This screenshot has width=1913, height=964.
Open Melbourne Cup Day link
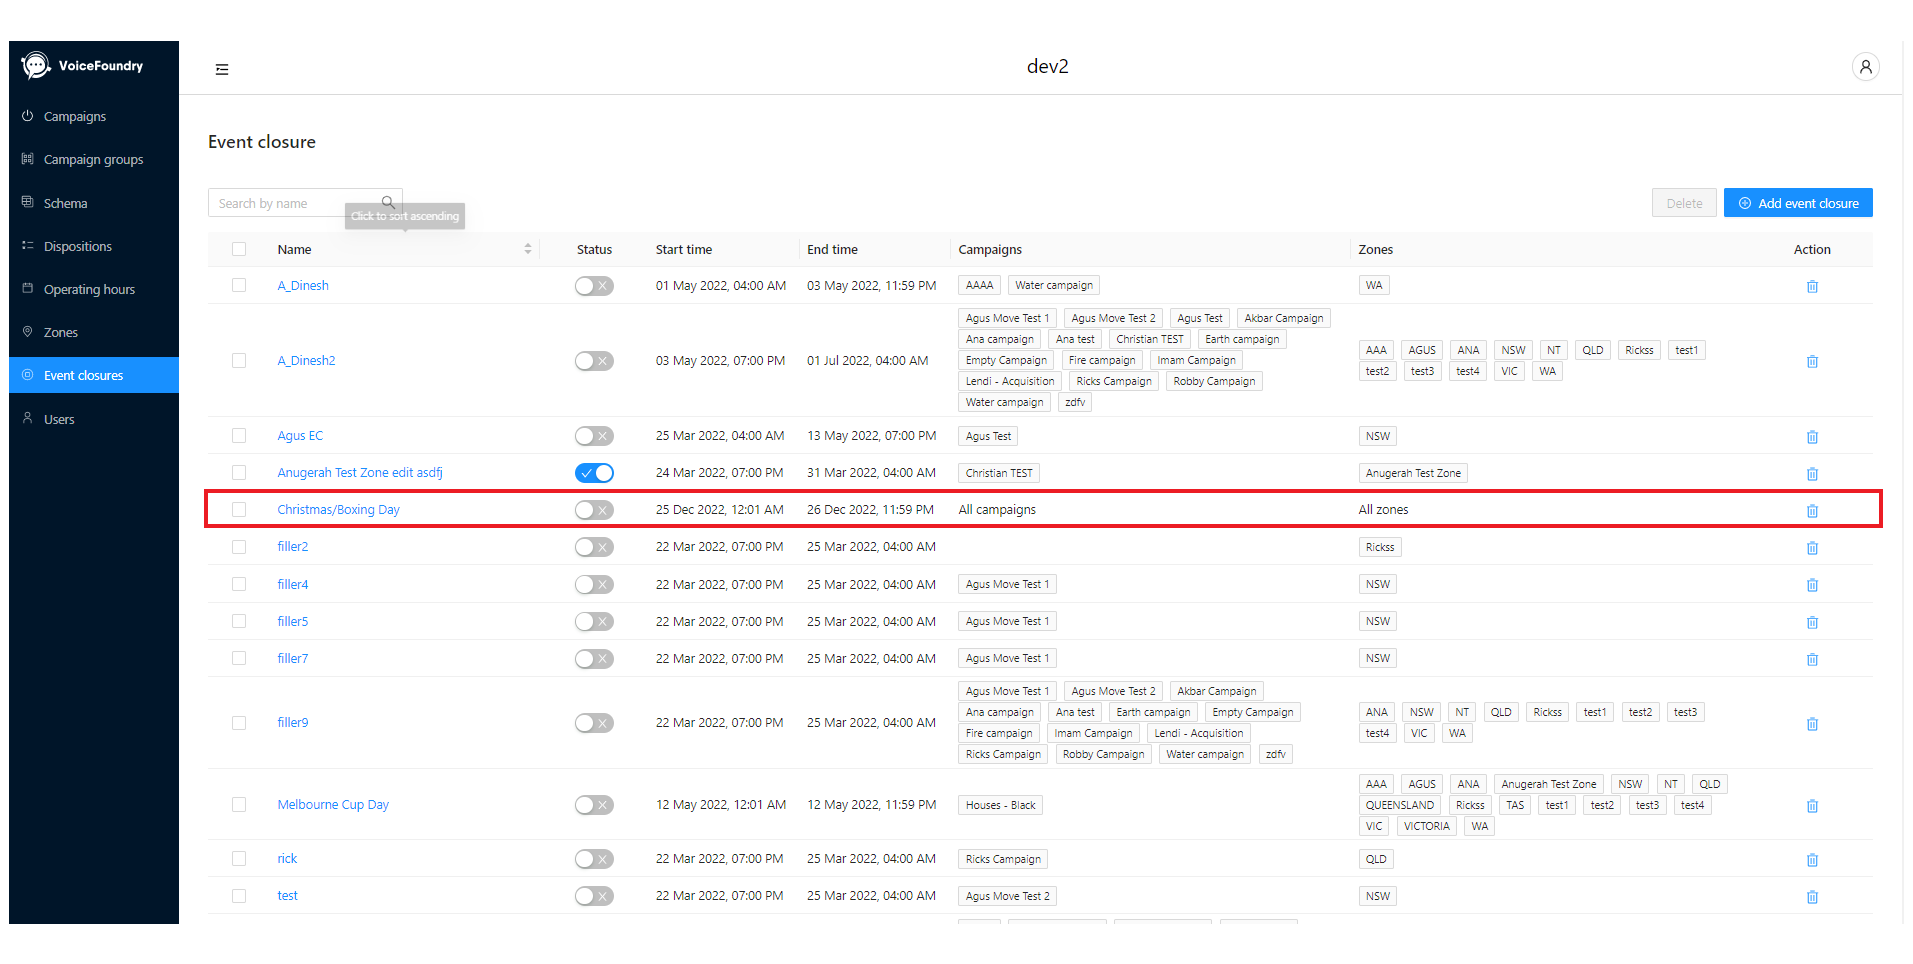coord(333,804)
